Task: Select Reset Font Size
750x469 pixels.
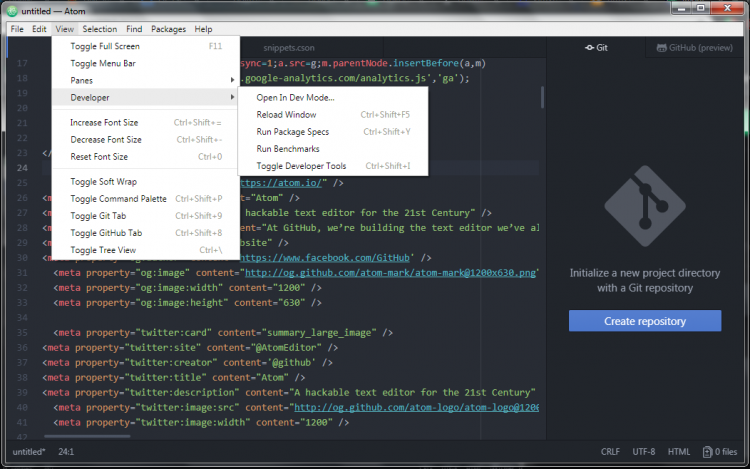Action: point(145,157)
